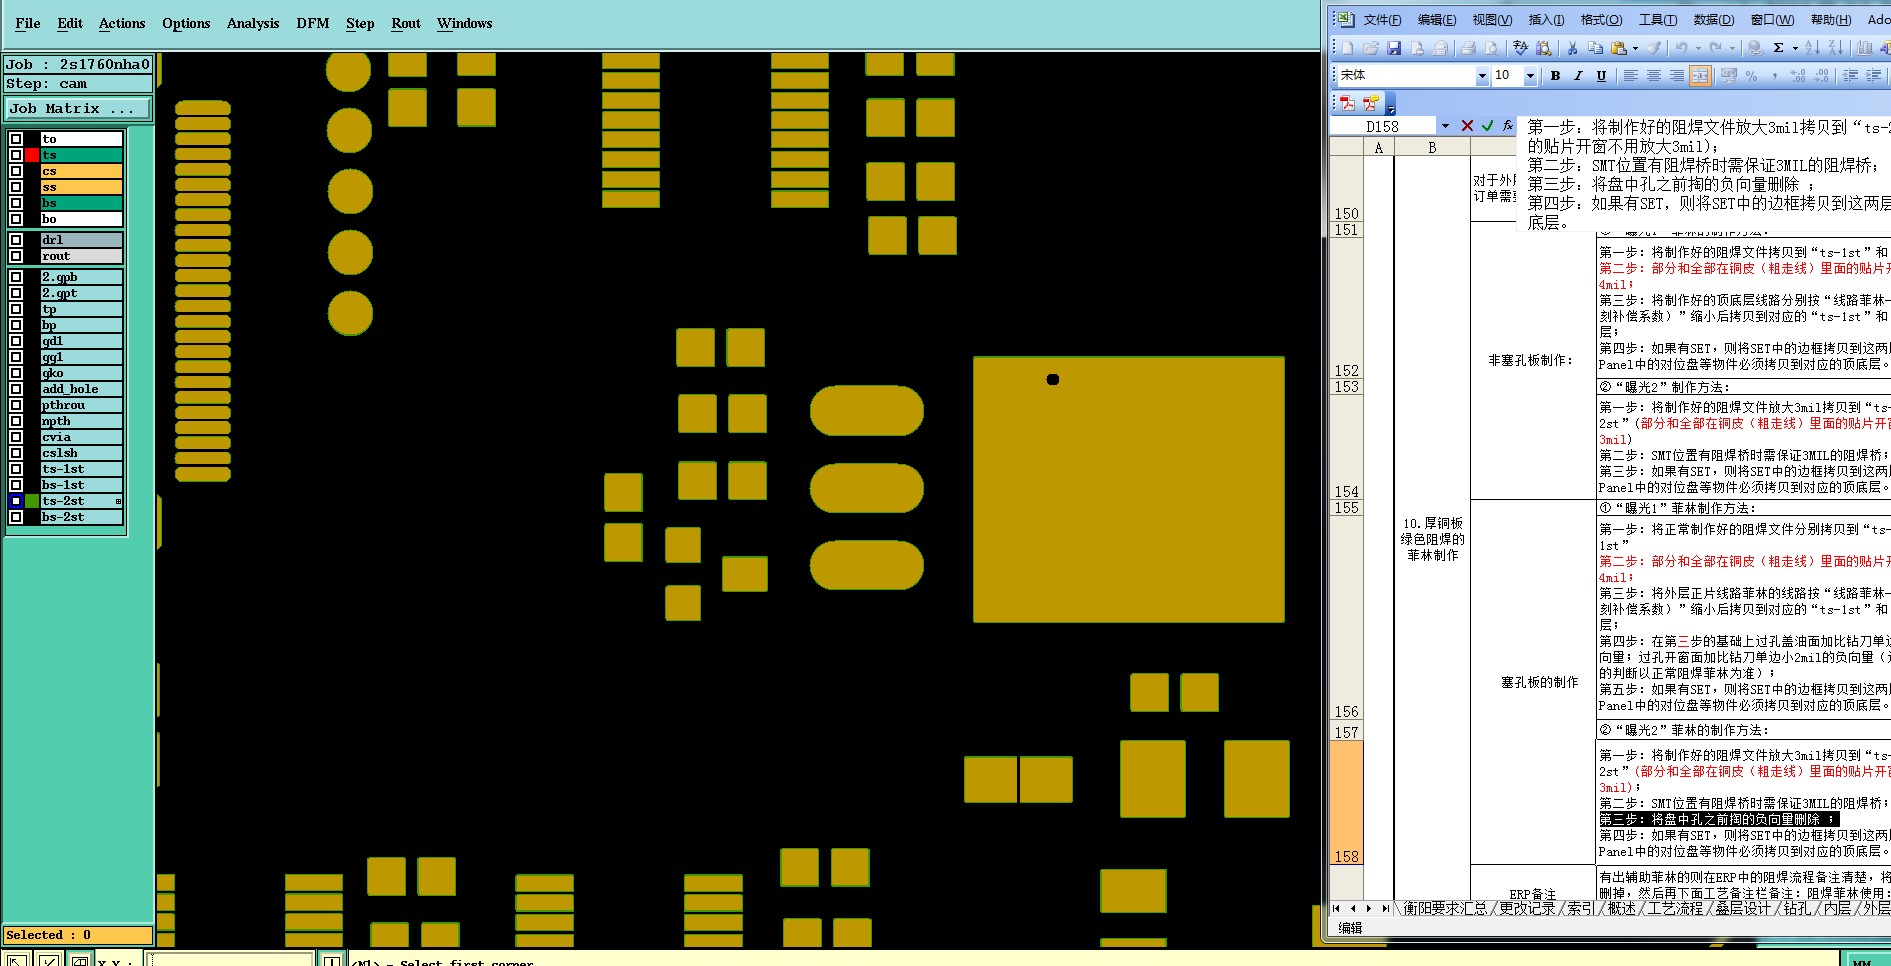Toggle Underline formatting in Excel

click(x=1601, y=76)
